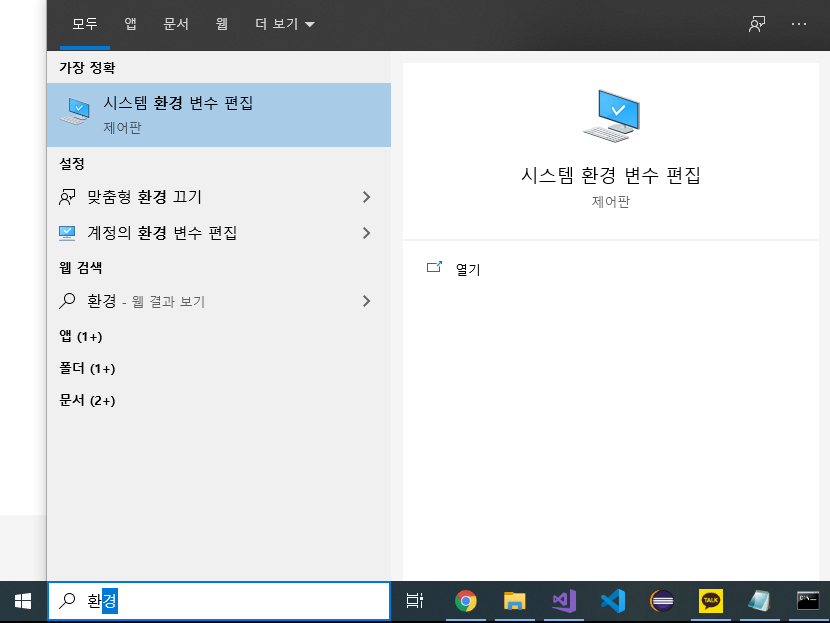Expand the 폴더 (1+) results group

(x=87, y=368)
